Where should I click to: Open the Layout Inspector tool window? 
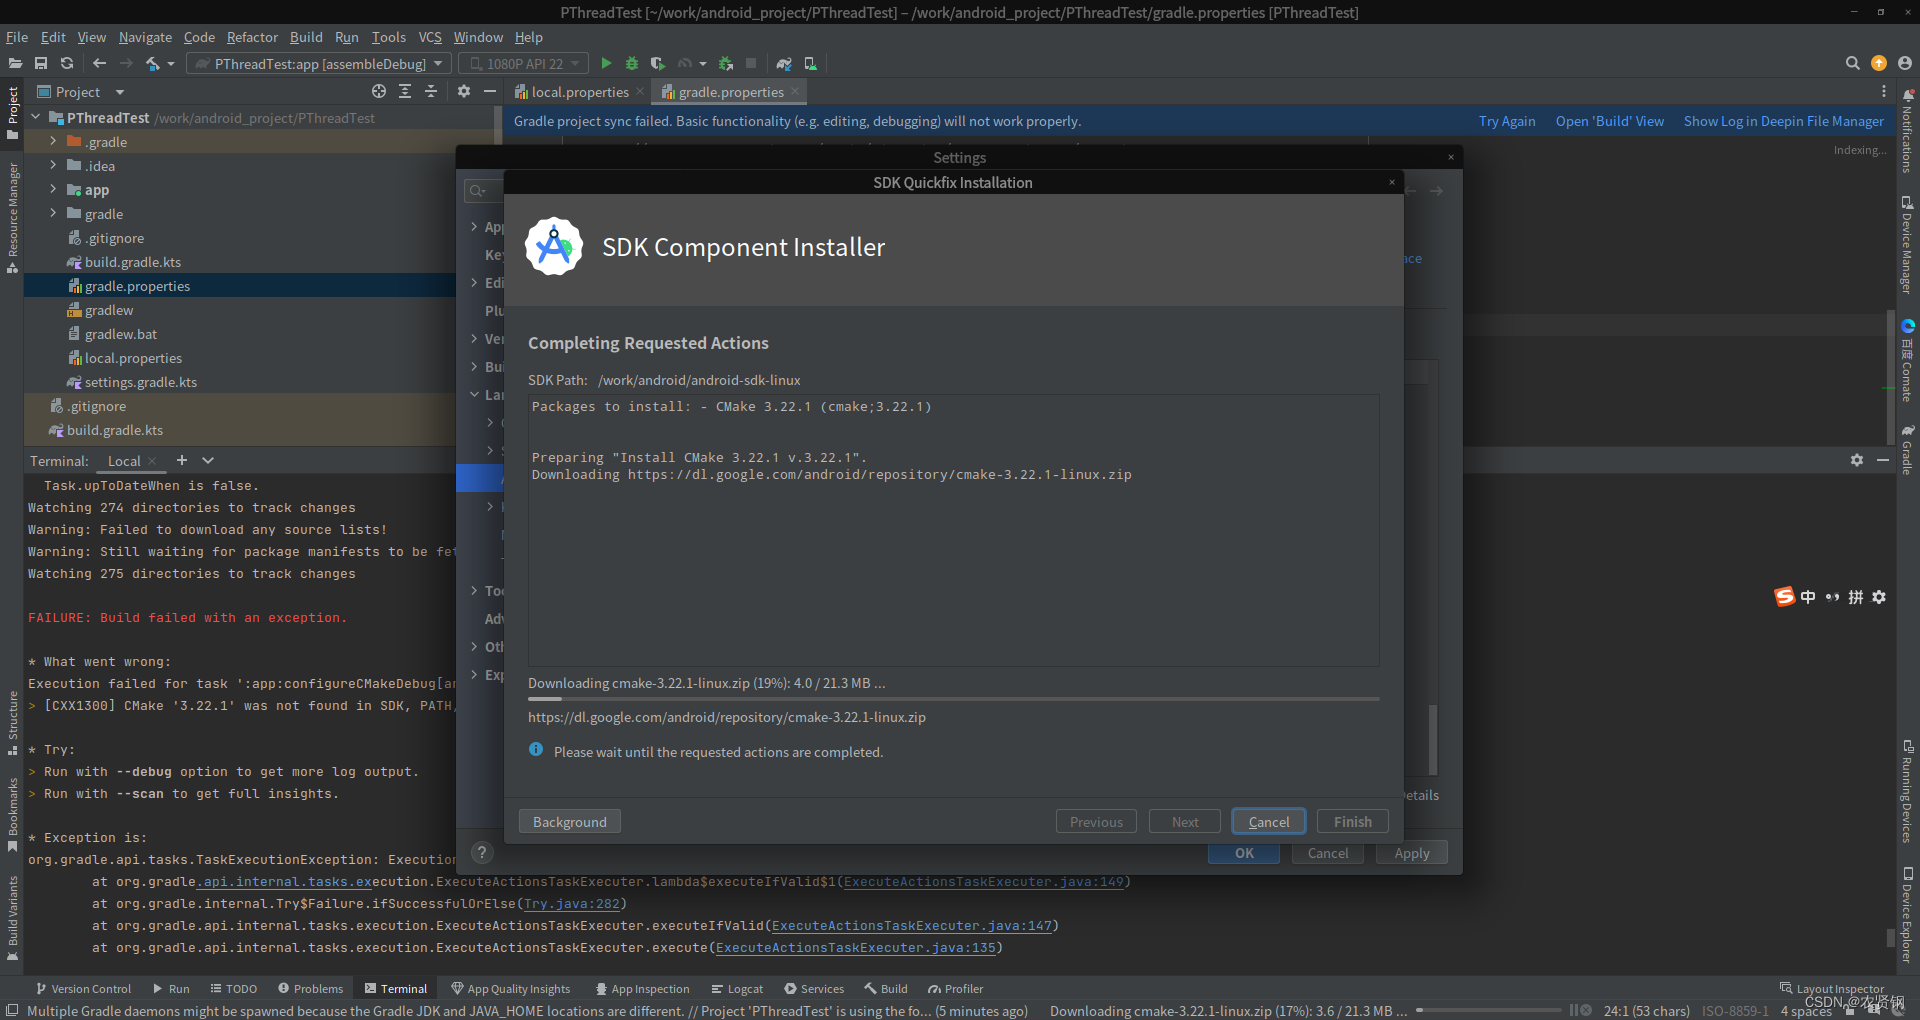[x=1831, y=988]
